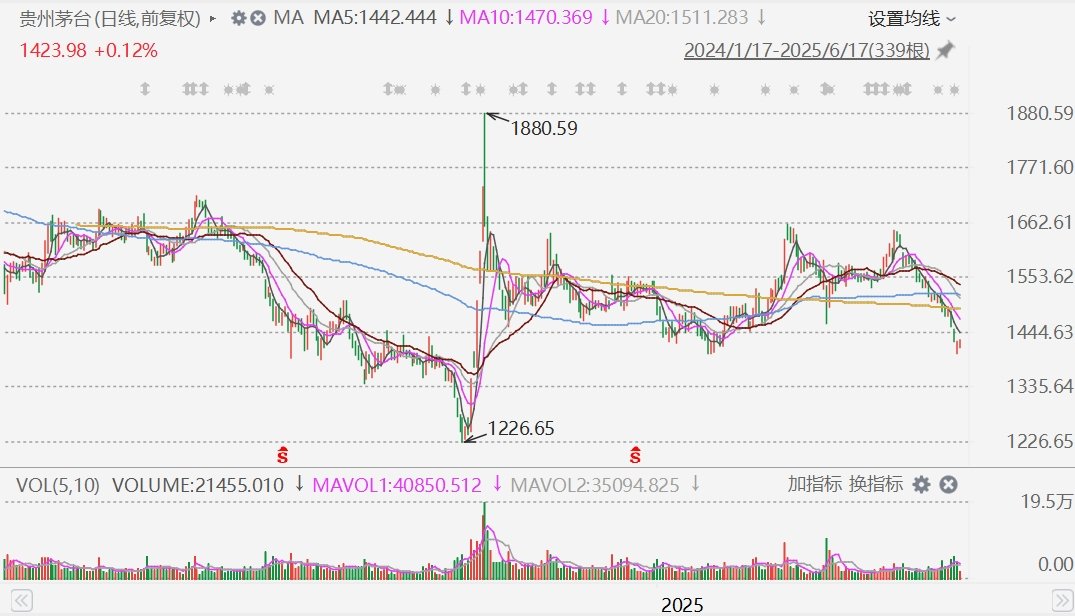1075x616 pixels.
Task: Click the 换指标 button
Action: point(875,484)
